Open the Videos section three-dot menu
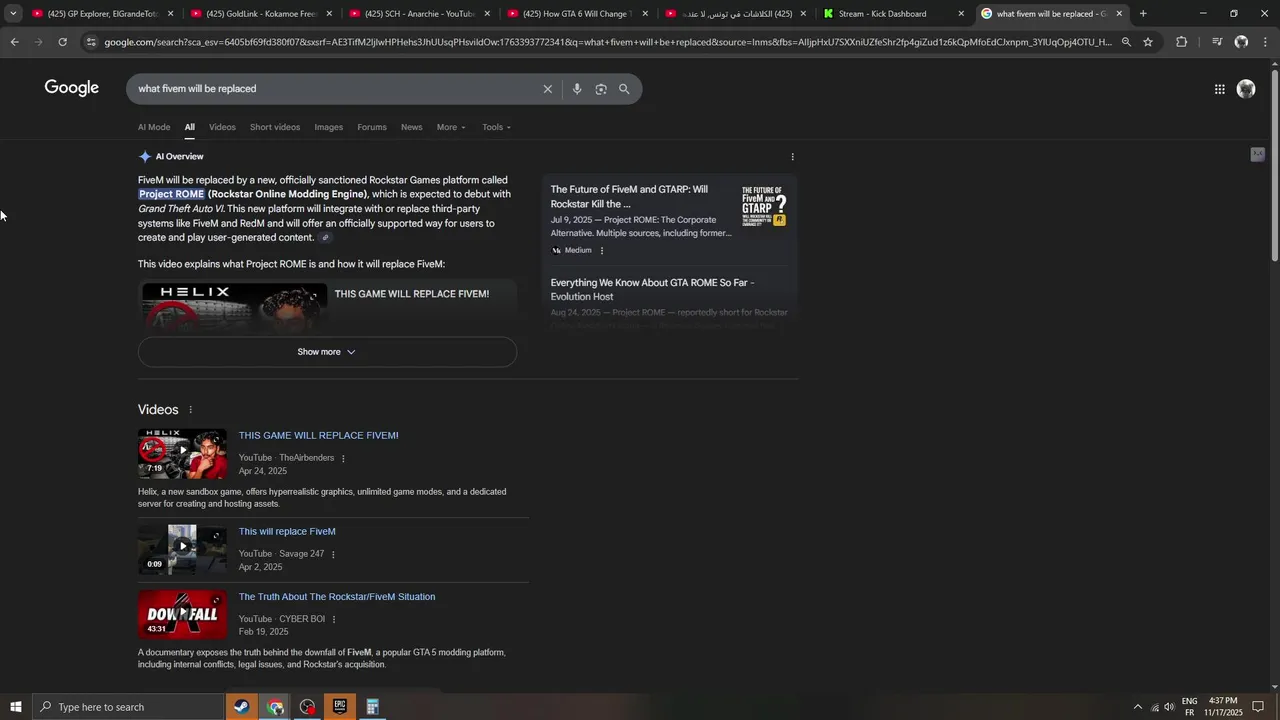The height and width of the screenshot is (720, 1280). (190, 410)
